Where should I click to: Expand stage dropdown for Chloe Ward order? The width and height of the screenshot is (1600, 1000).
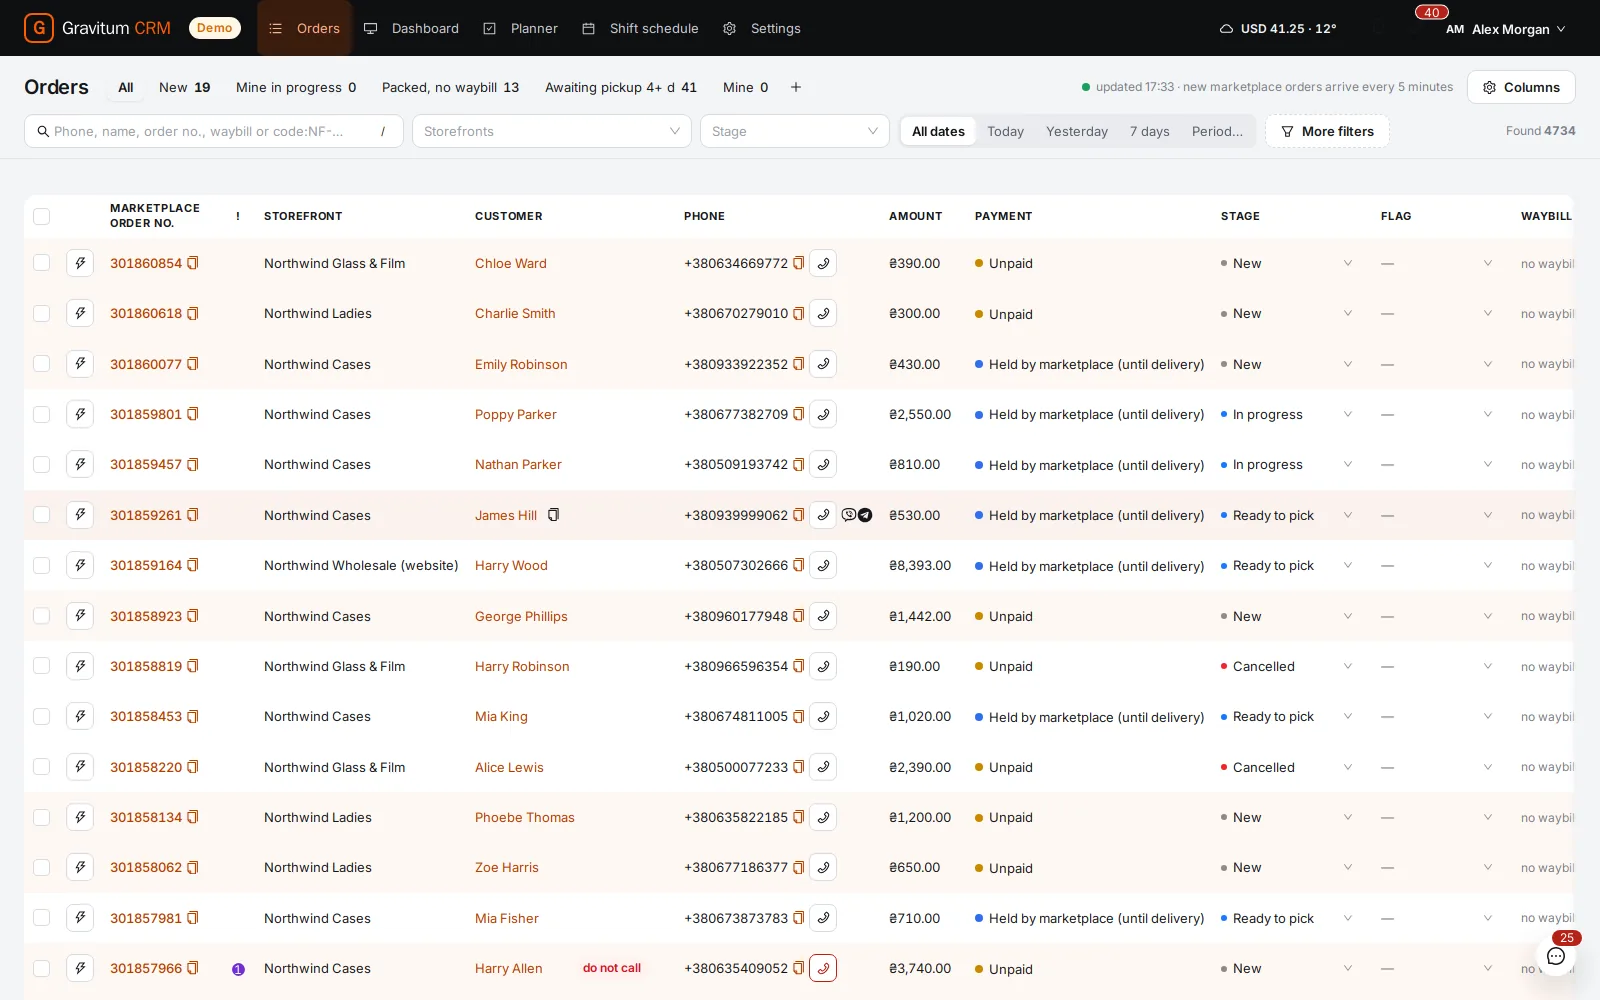pyautogui.click(x=1347, y=263)
